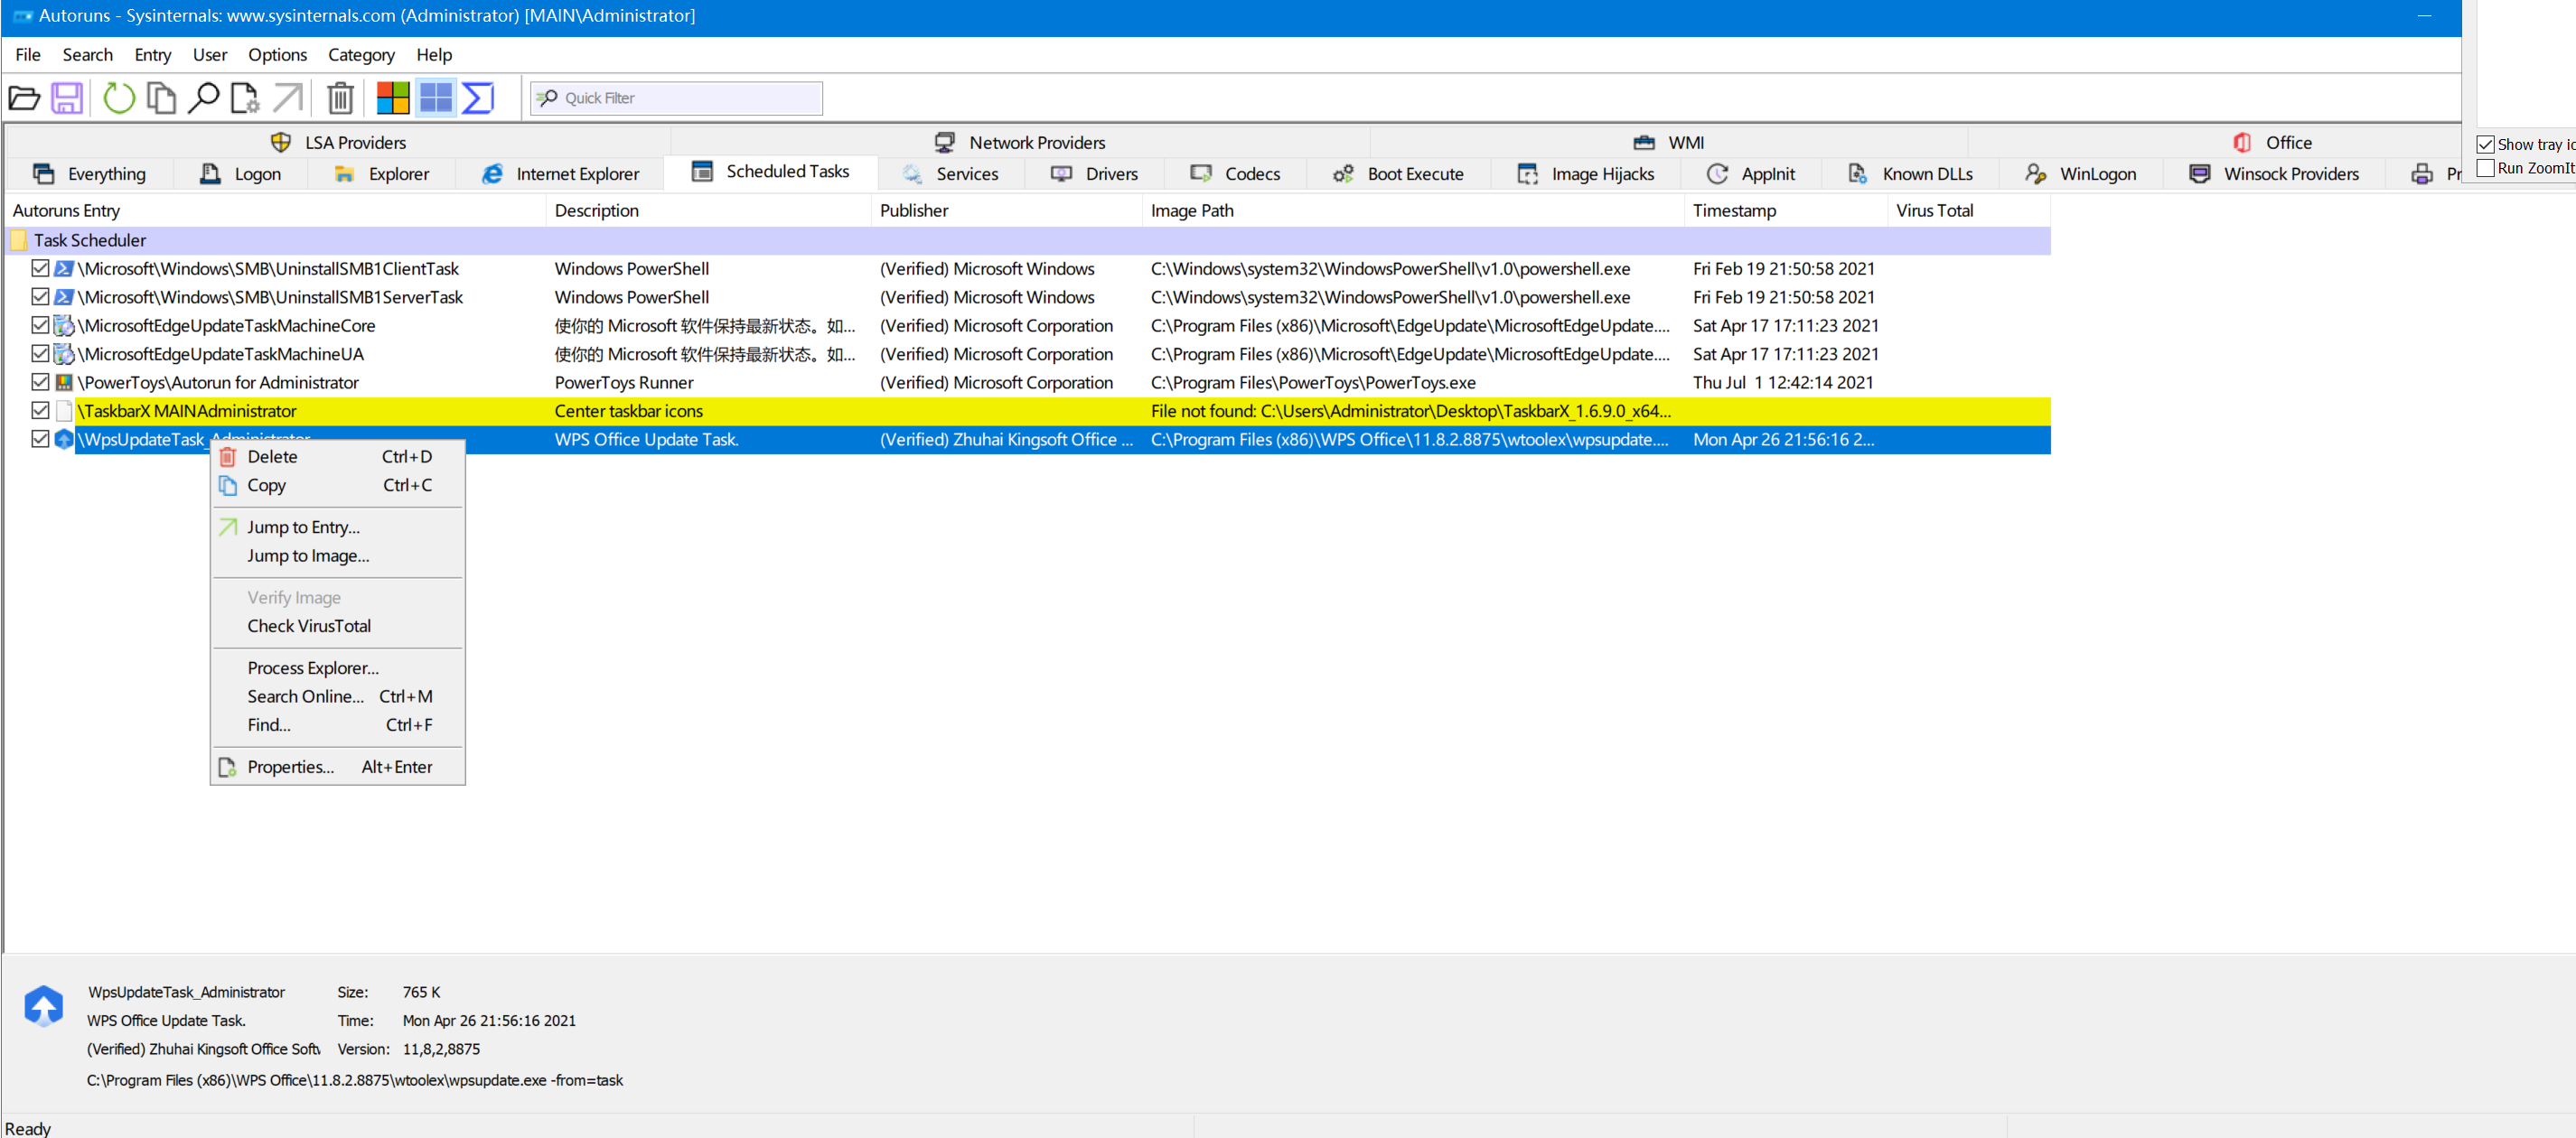
Task: Click the Jump to Entry arrow icon
Action: [287, 98]
